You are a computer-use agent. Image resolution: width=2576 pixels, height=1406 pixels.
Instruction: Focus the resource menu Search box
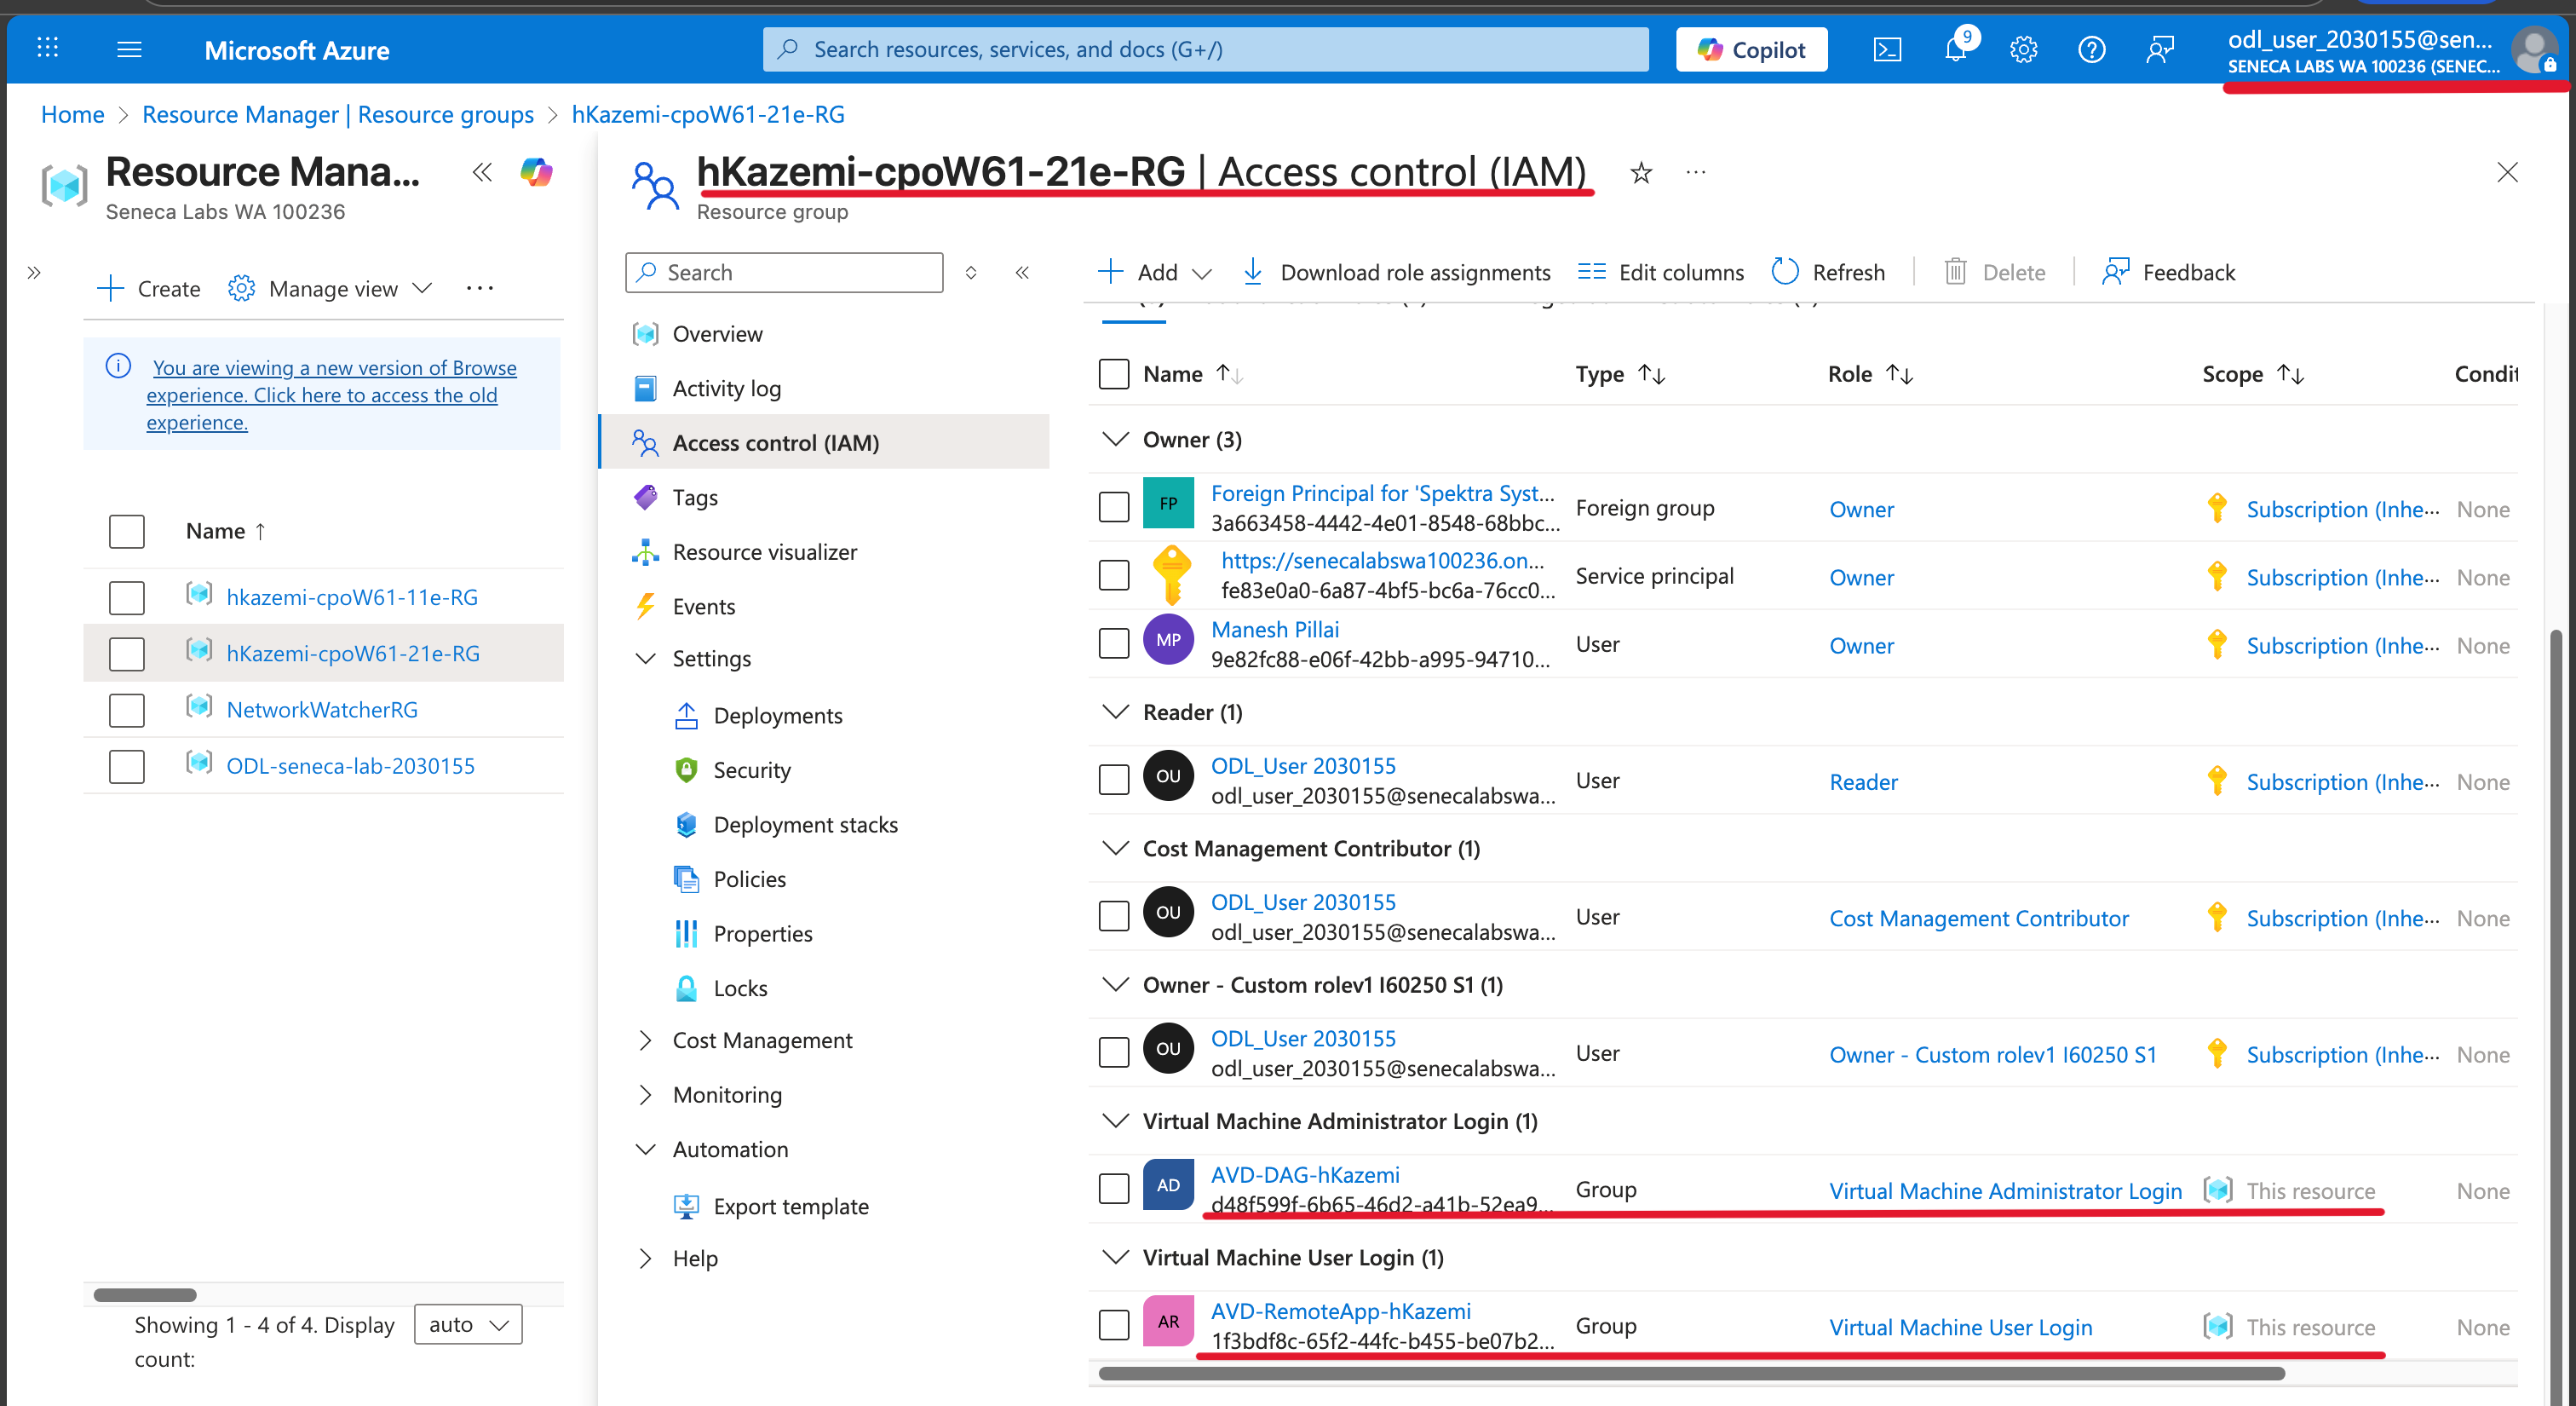pos(784,272)
